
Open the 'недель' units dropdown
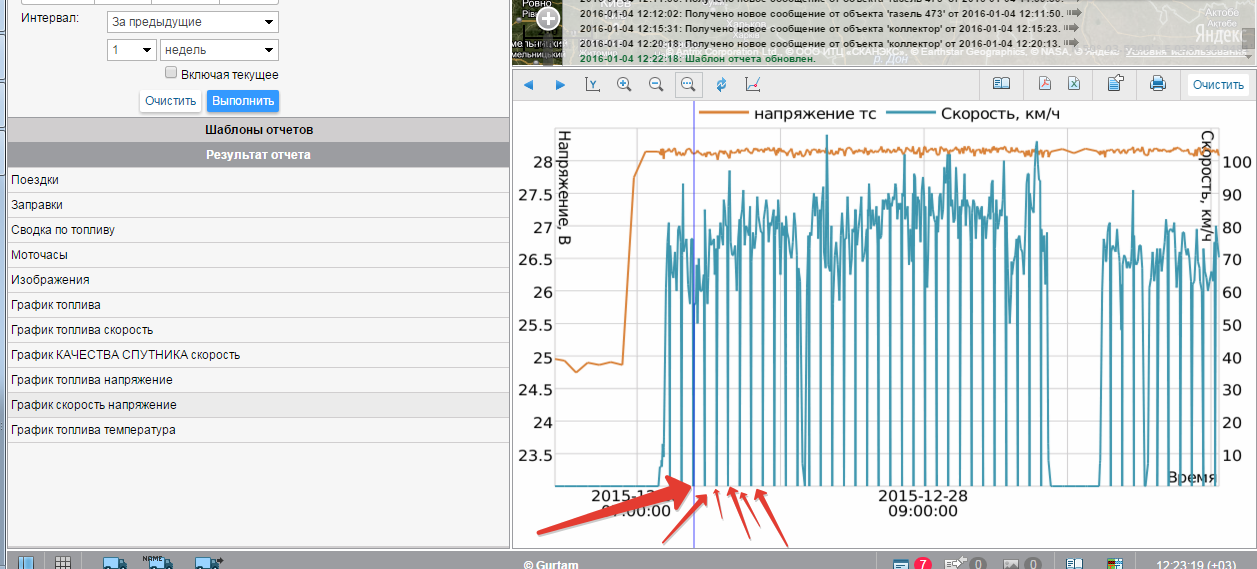218,50
